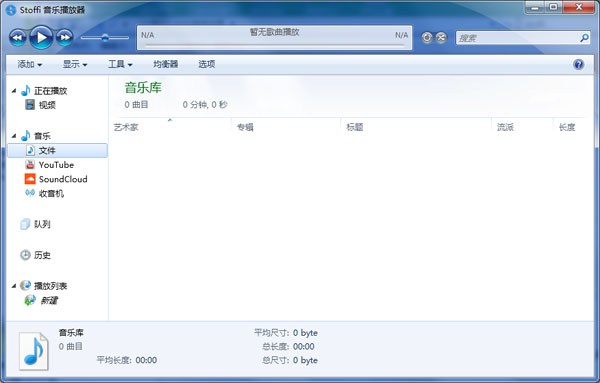The image size is (600, 383).
Task: Select the 音乐 sidebar item
Action: point(42,136)
